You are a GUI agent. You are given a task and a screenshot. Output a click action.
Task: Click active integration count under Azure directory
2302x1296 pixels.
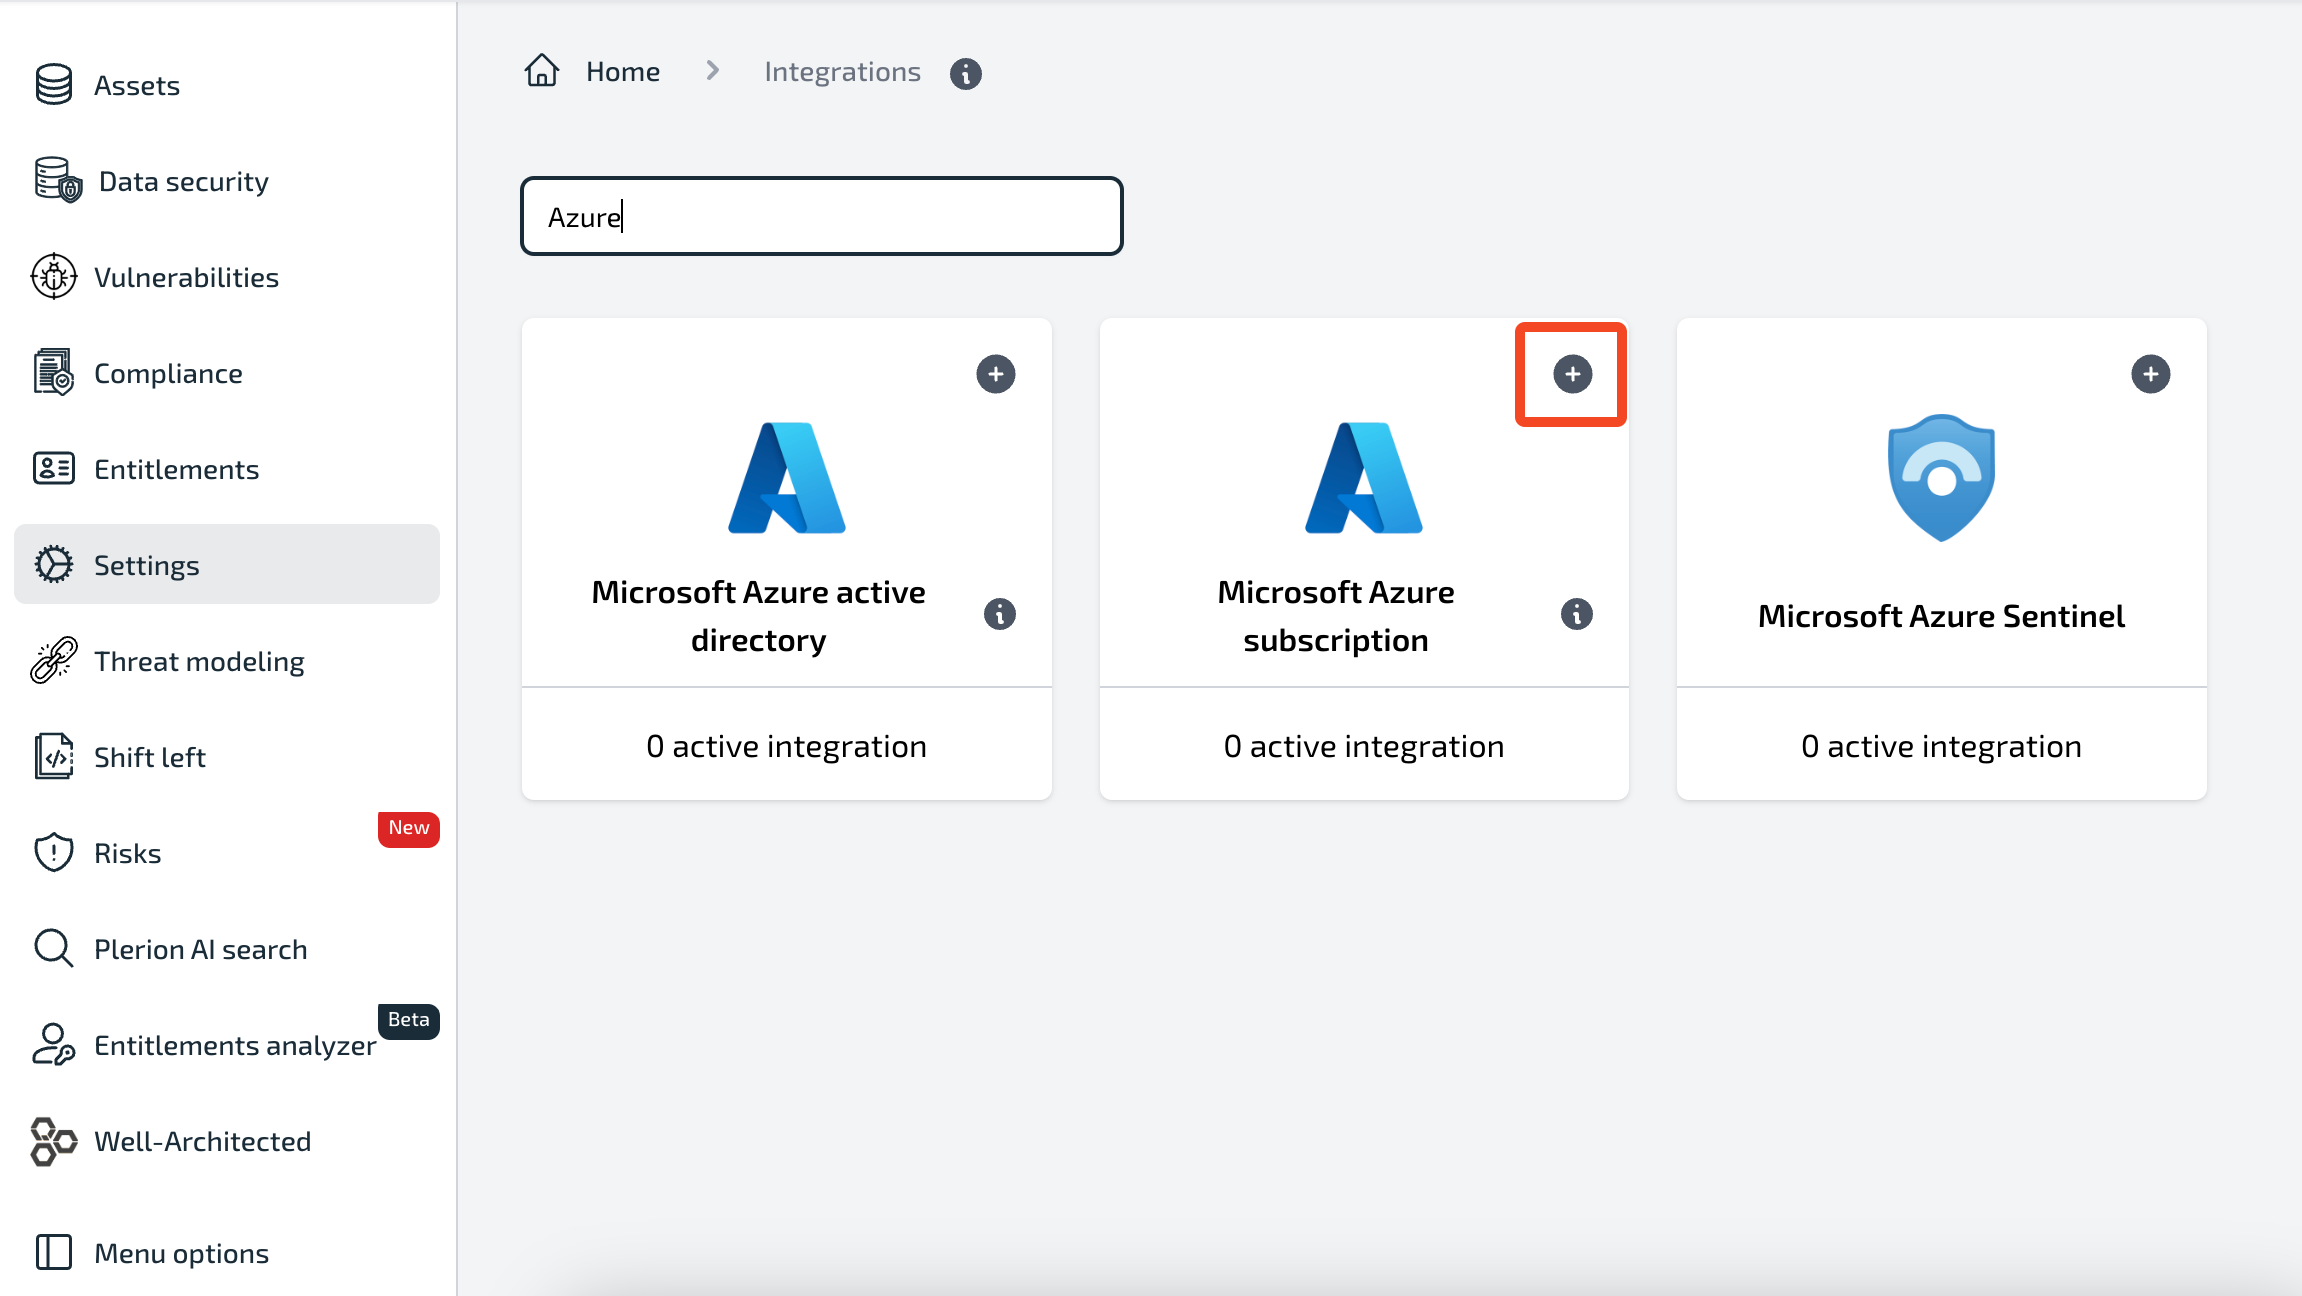click(787, 746)
